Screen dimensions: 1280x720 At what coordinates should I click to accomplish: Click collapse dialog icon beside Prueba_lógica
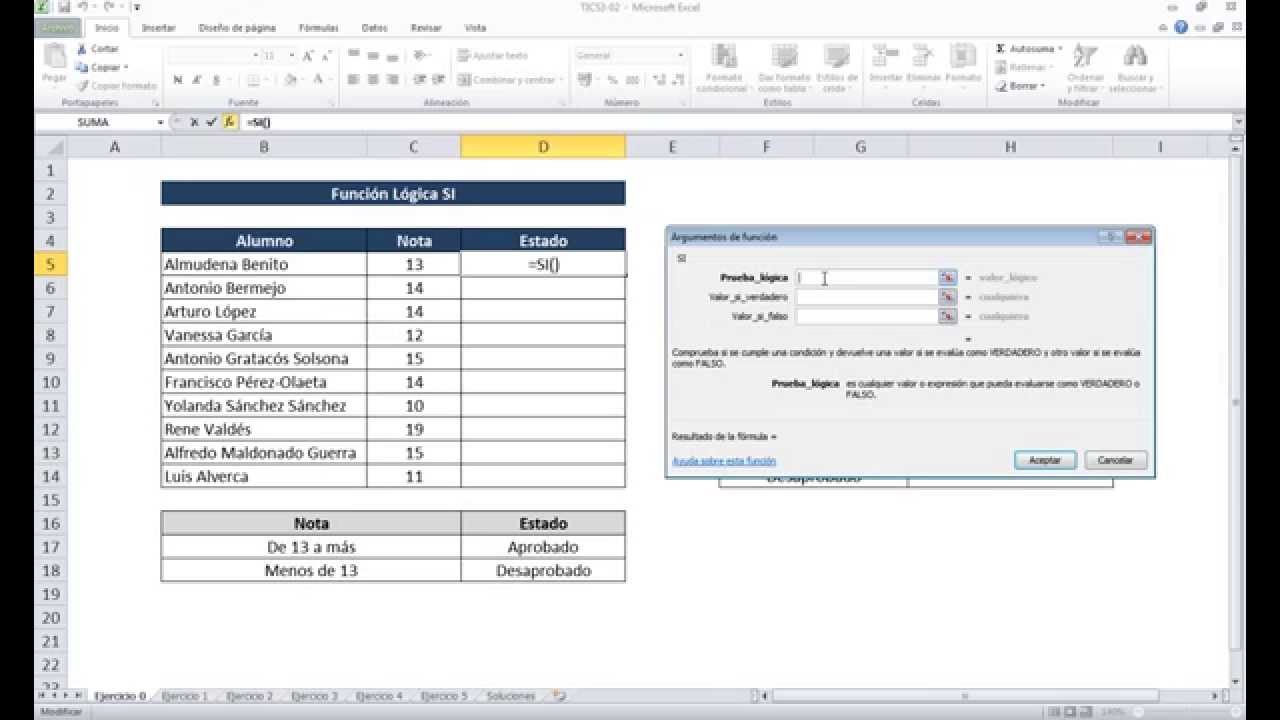point(948,277)
